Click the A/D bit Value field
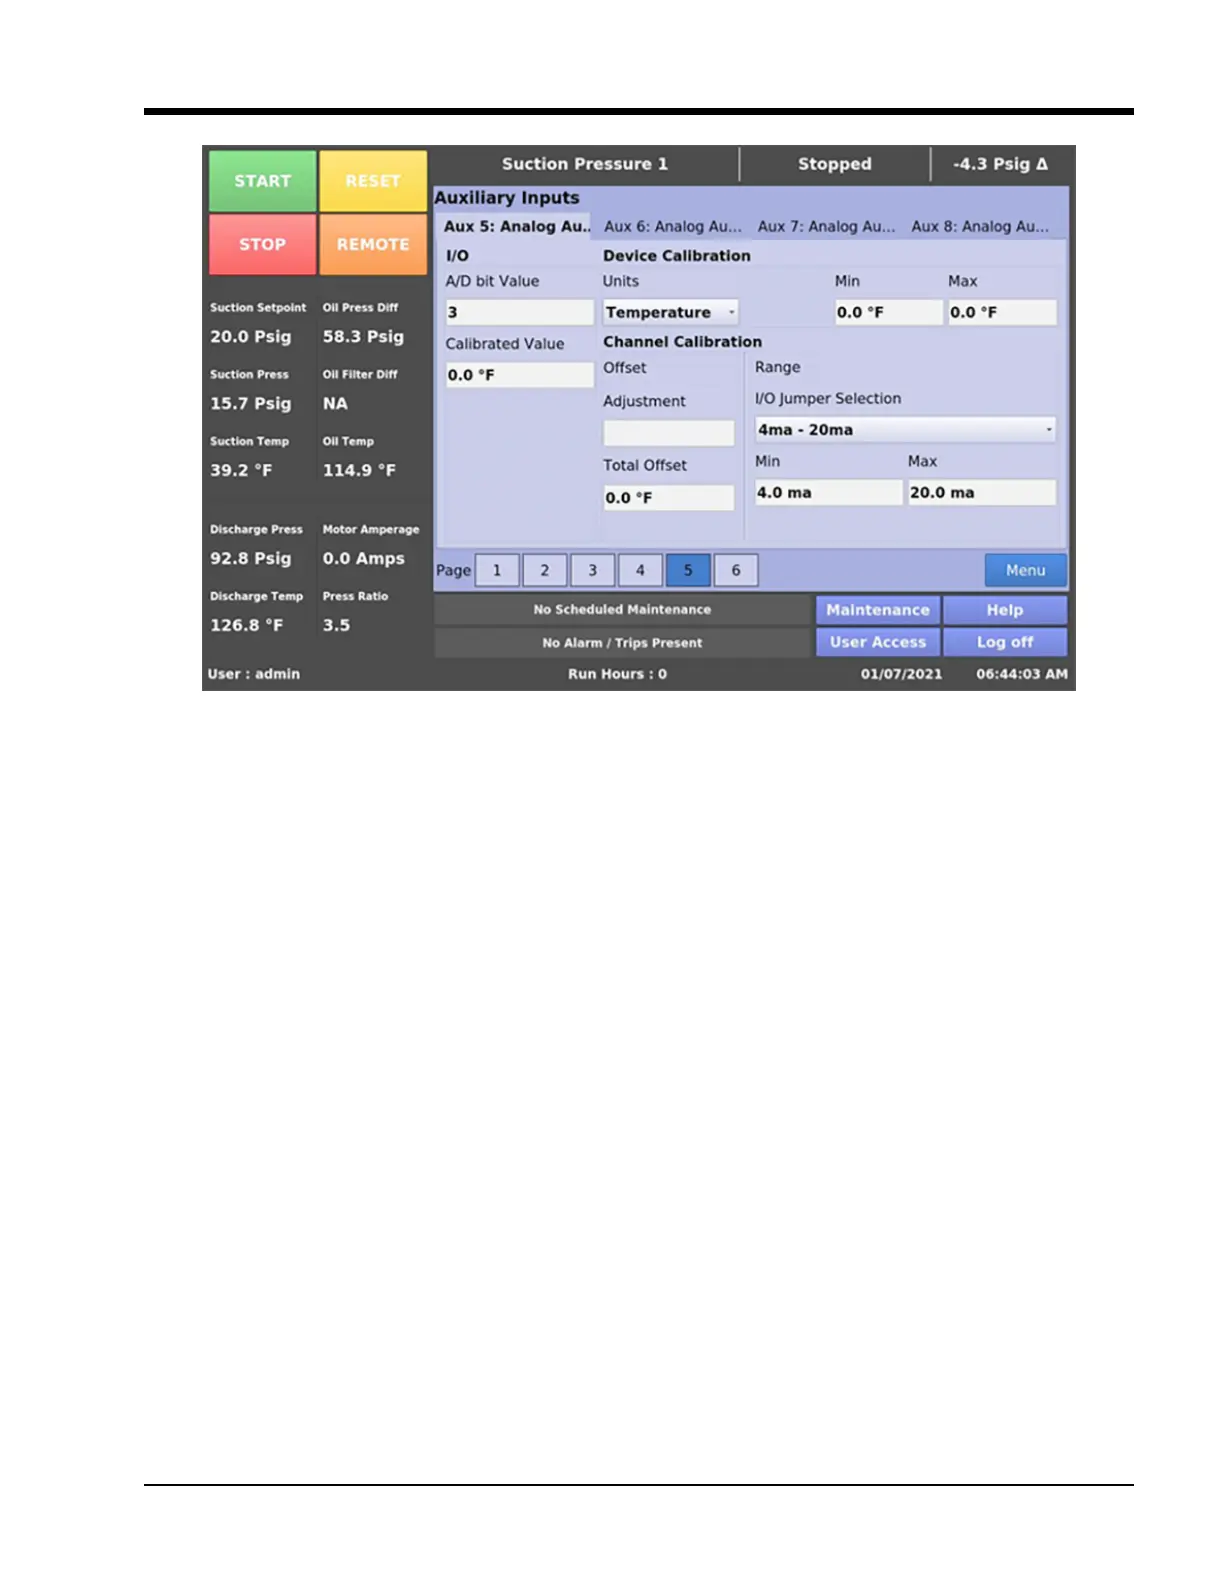 point(520,312)
